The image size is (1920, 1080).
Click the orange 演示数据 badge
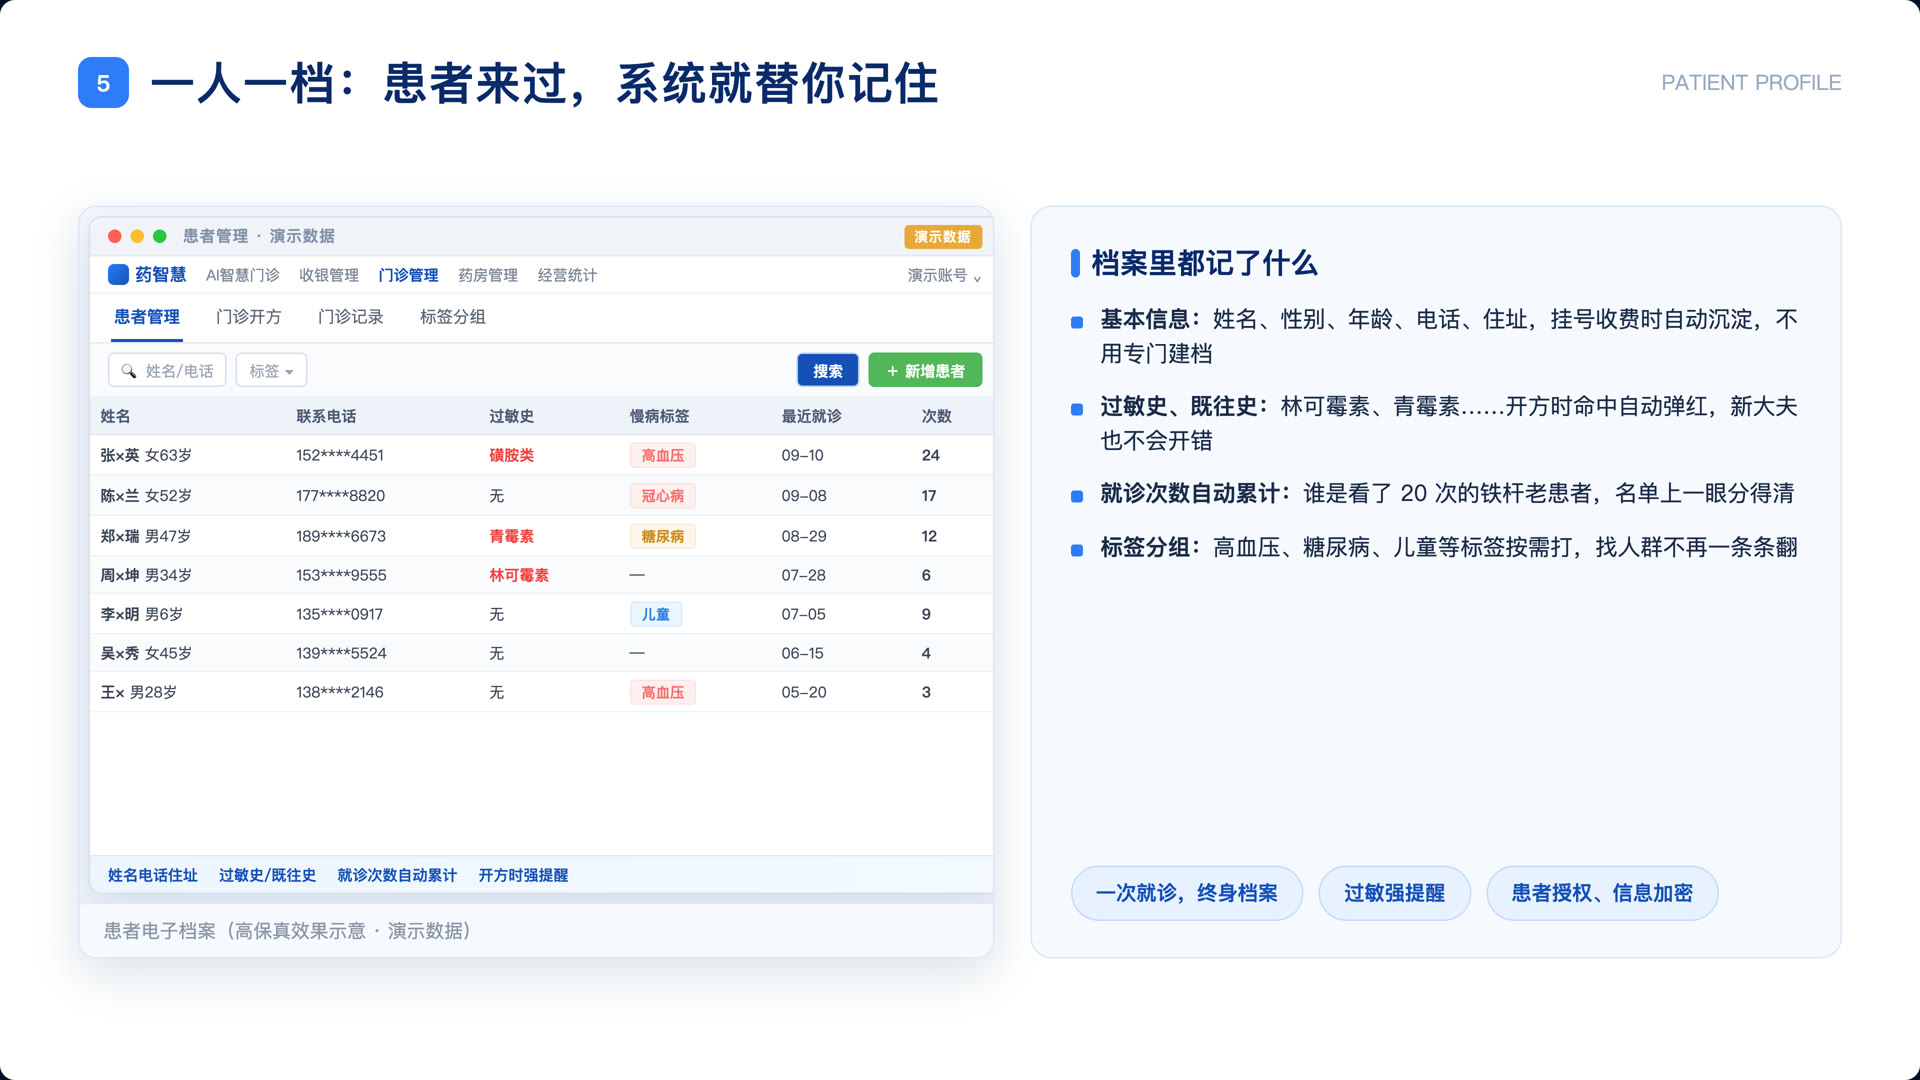[x=942, y=236]
